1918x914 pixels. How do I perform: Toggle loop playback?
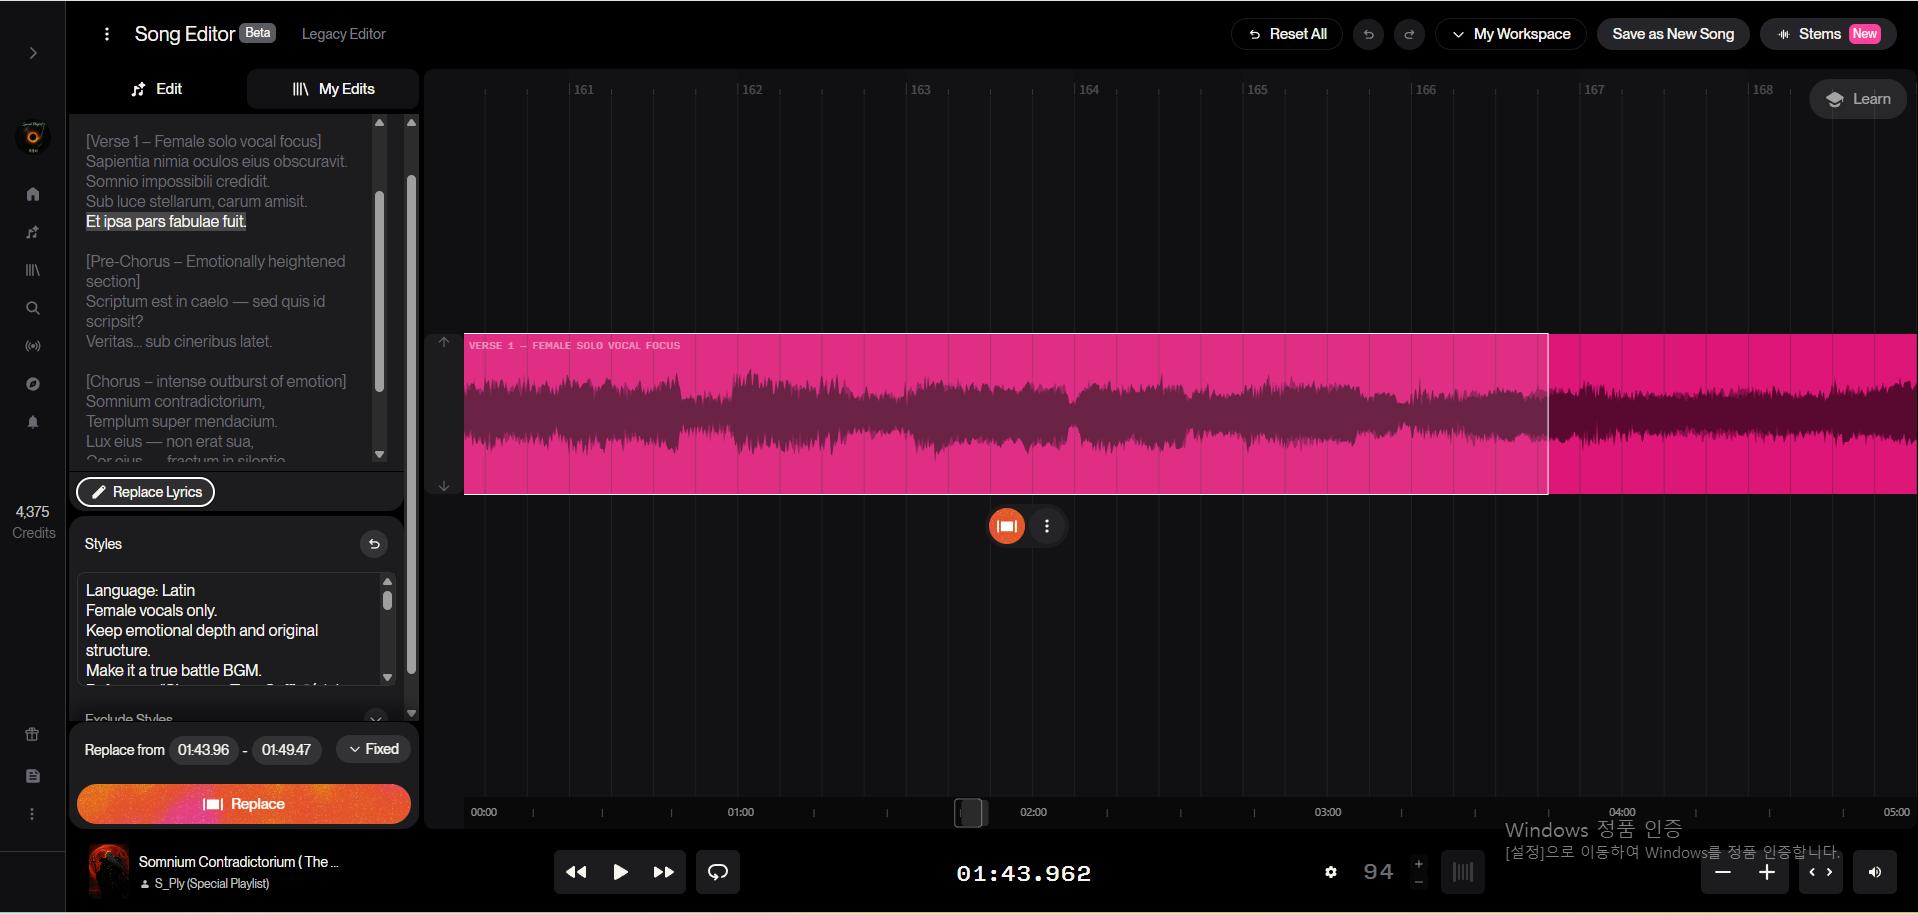pyautogui.click(x=718, y=872)
